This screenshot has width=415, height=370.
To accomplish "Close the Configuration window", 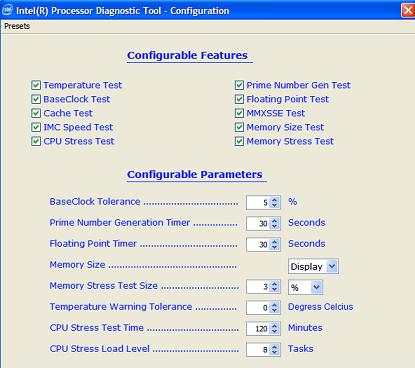I will point(408,10).
